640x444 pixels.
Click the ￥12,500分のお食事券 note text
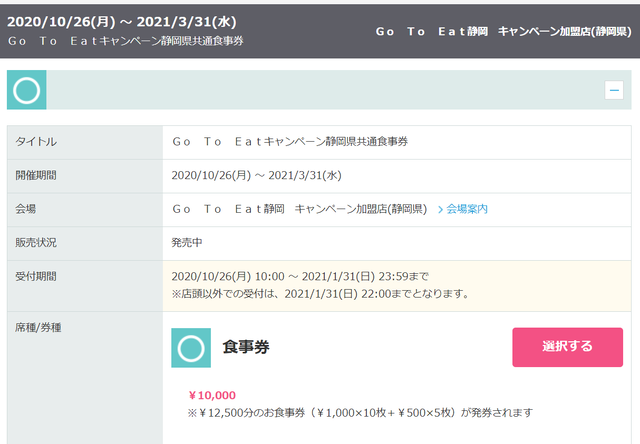[x=360, y=413]
